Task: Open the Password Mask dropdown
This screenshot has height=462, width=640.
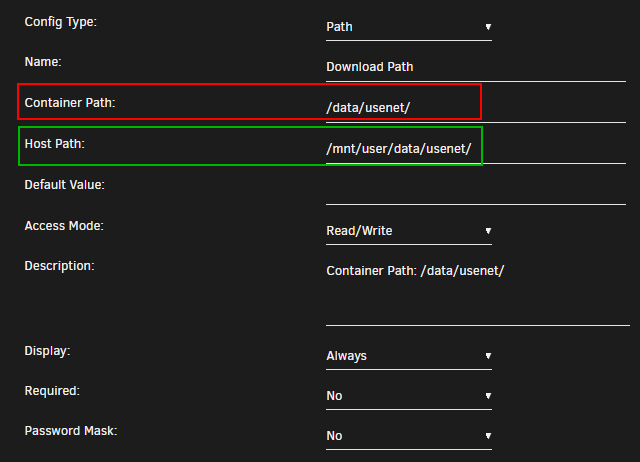Action: [x=409, y=436]
